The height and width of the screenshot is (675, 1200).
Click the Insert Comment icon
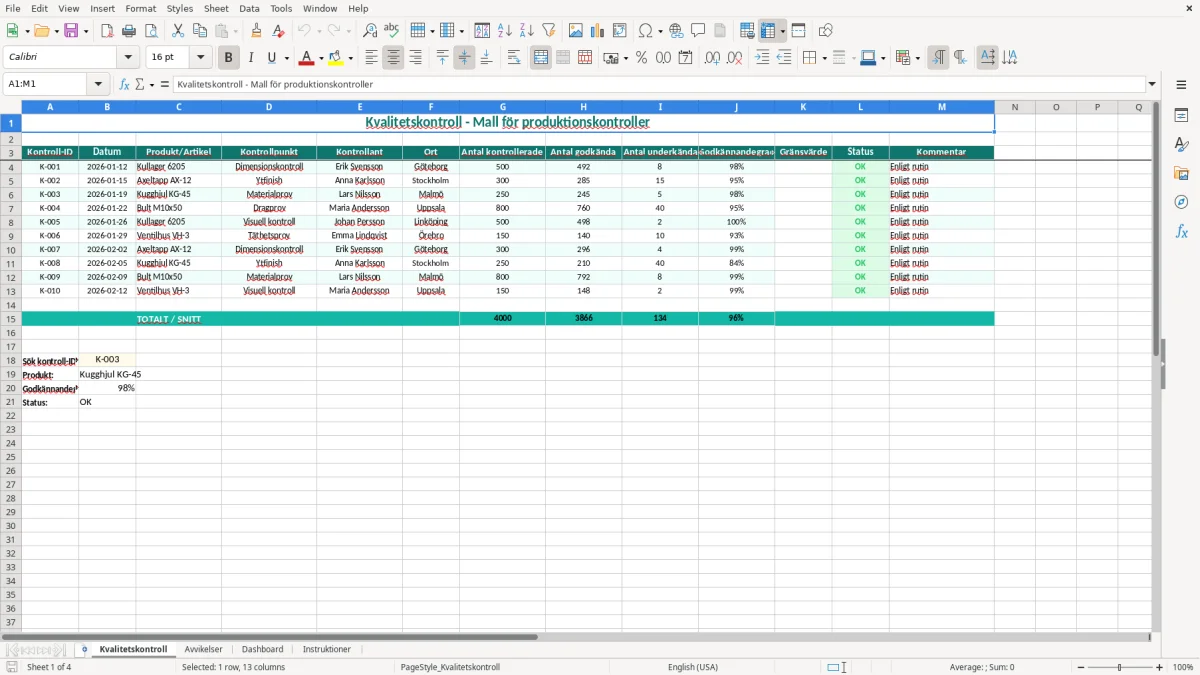click(x=698, y=31)
